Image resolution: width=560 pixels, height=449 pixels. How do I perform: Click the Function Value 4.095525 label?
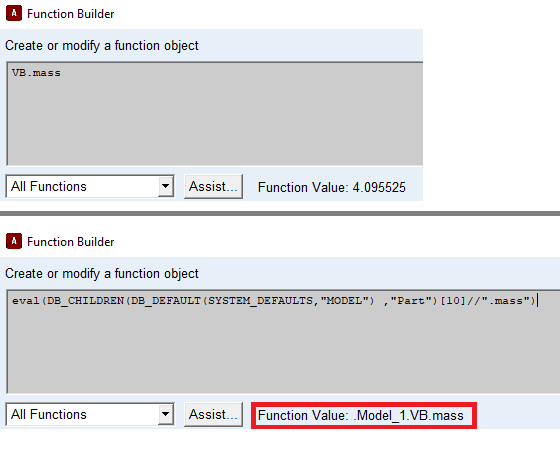tap(332, 187)
